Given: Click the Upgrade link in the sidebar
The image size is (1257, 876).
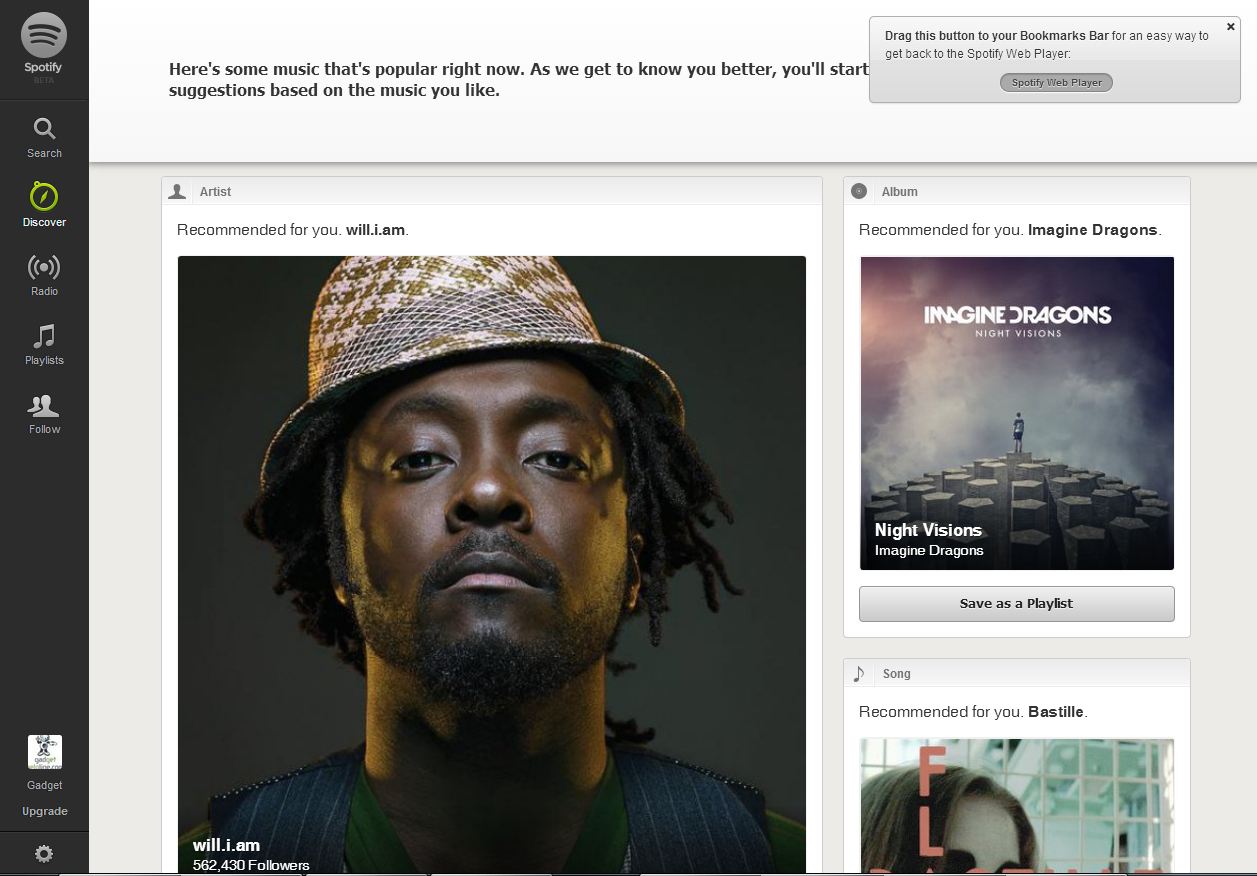Looking at the screenshot, I should (44, 811).
